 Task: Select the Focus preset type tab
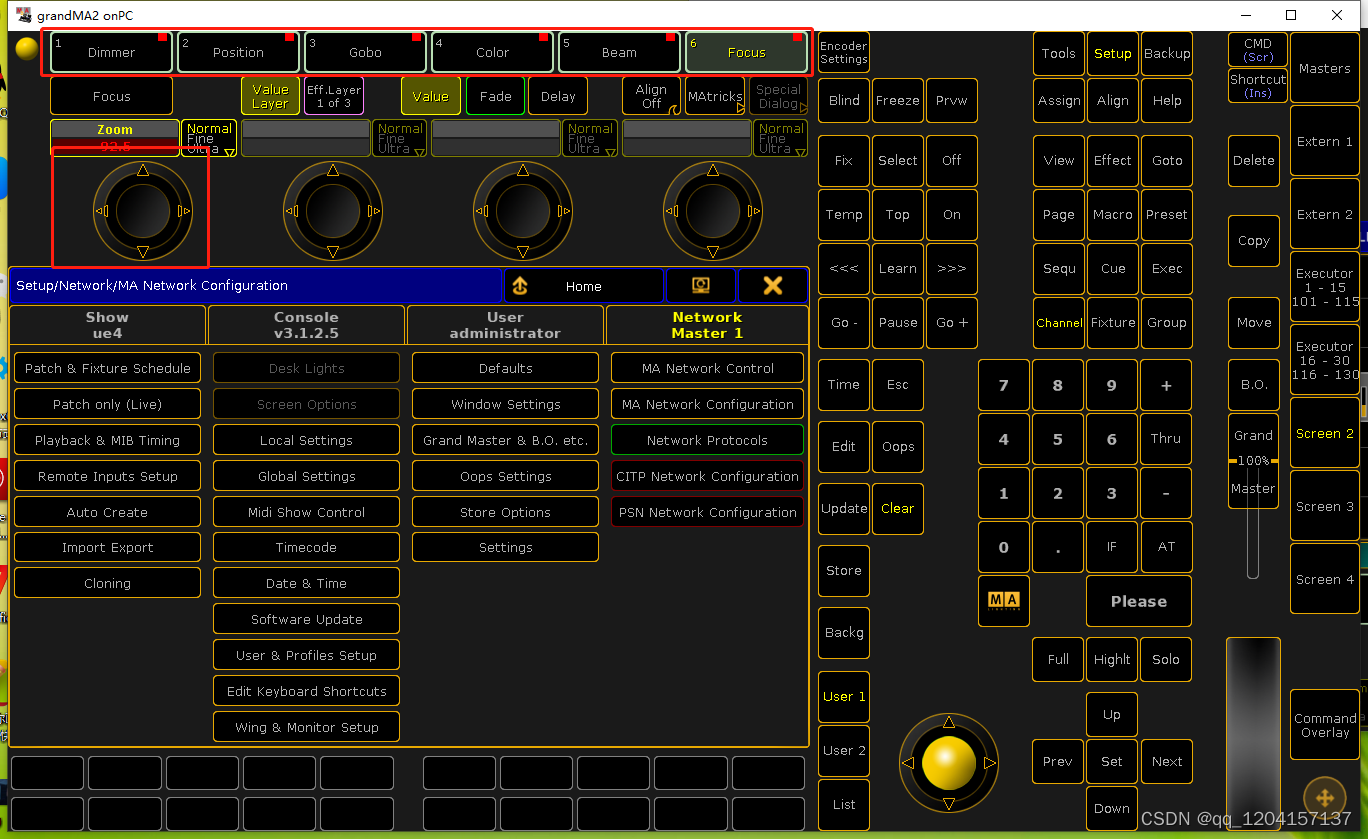(x=746, y=52)
